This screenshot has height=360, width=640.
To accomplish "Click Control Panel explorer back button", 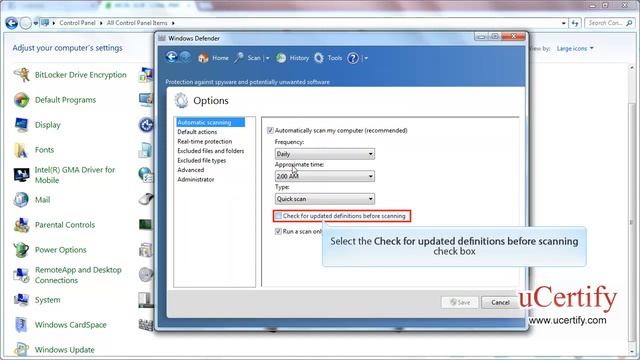I will pyautogui.click(x=11, y=23).
